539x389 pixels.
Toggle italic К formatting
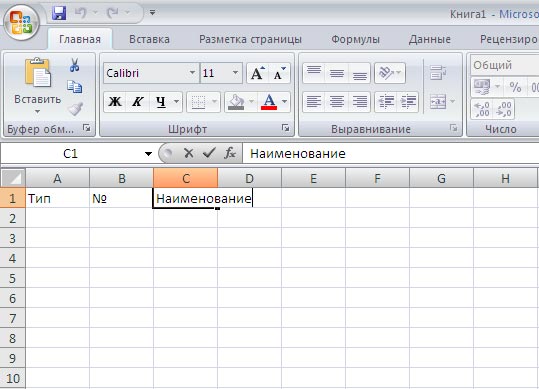coord(138,101)
